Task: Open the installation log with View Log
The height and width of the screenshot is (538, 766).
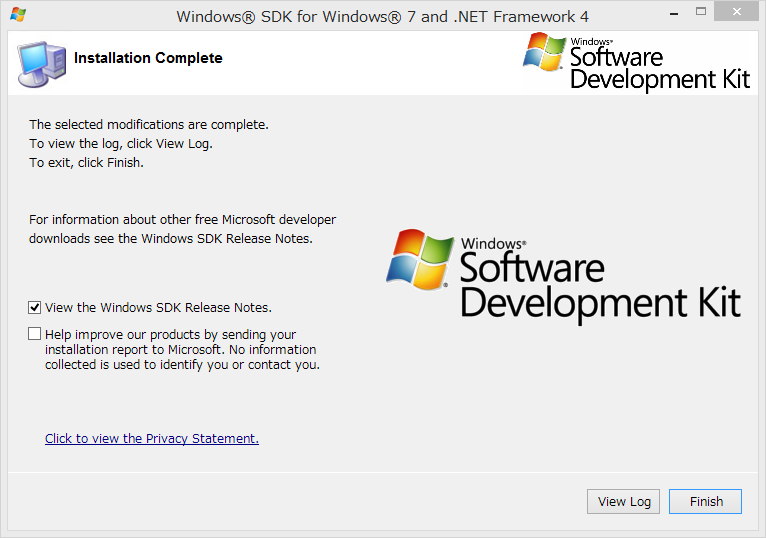Action: click(x=623, y=501)
